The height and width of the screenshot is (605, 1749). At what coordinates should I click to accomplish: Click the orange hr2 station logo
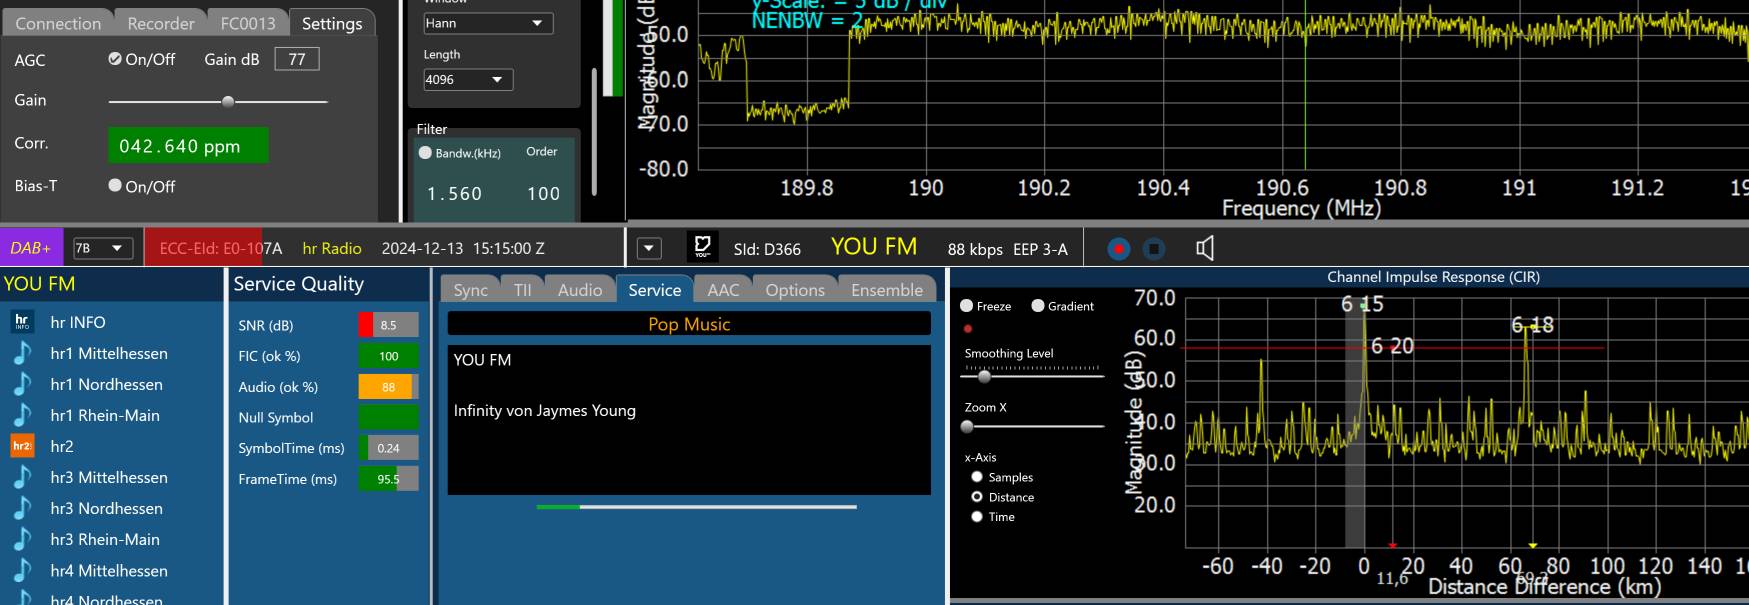pyautogui.click(x=22, y=446)
